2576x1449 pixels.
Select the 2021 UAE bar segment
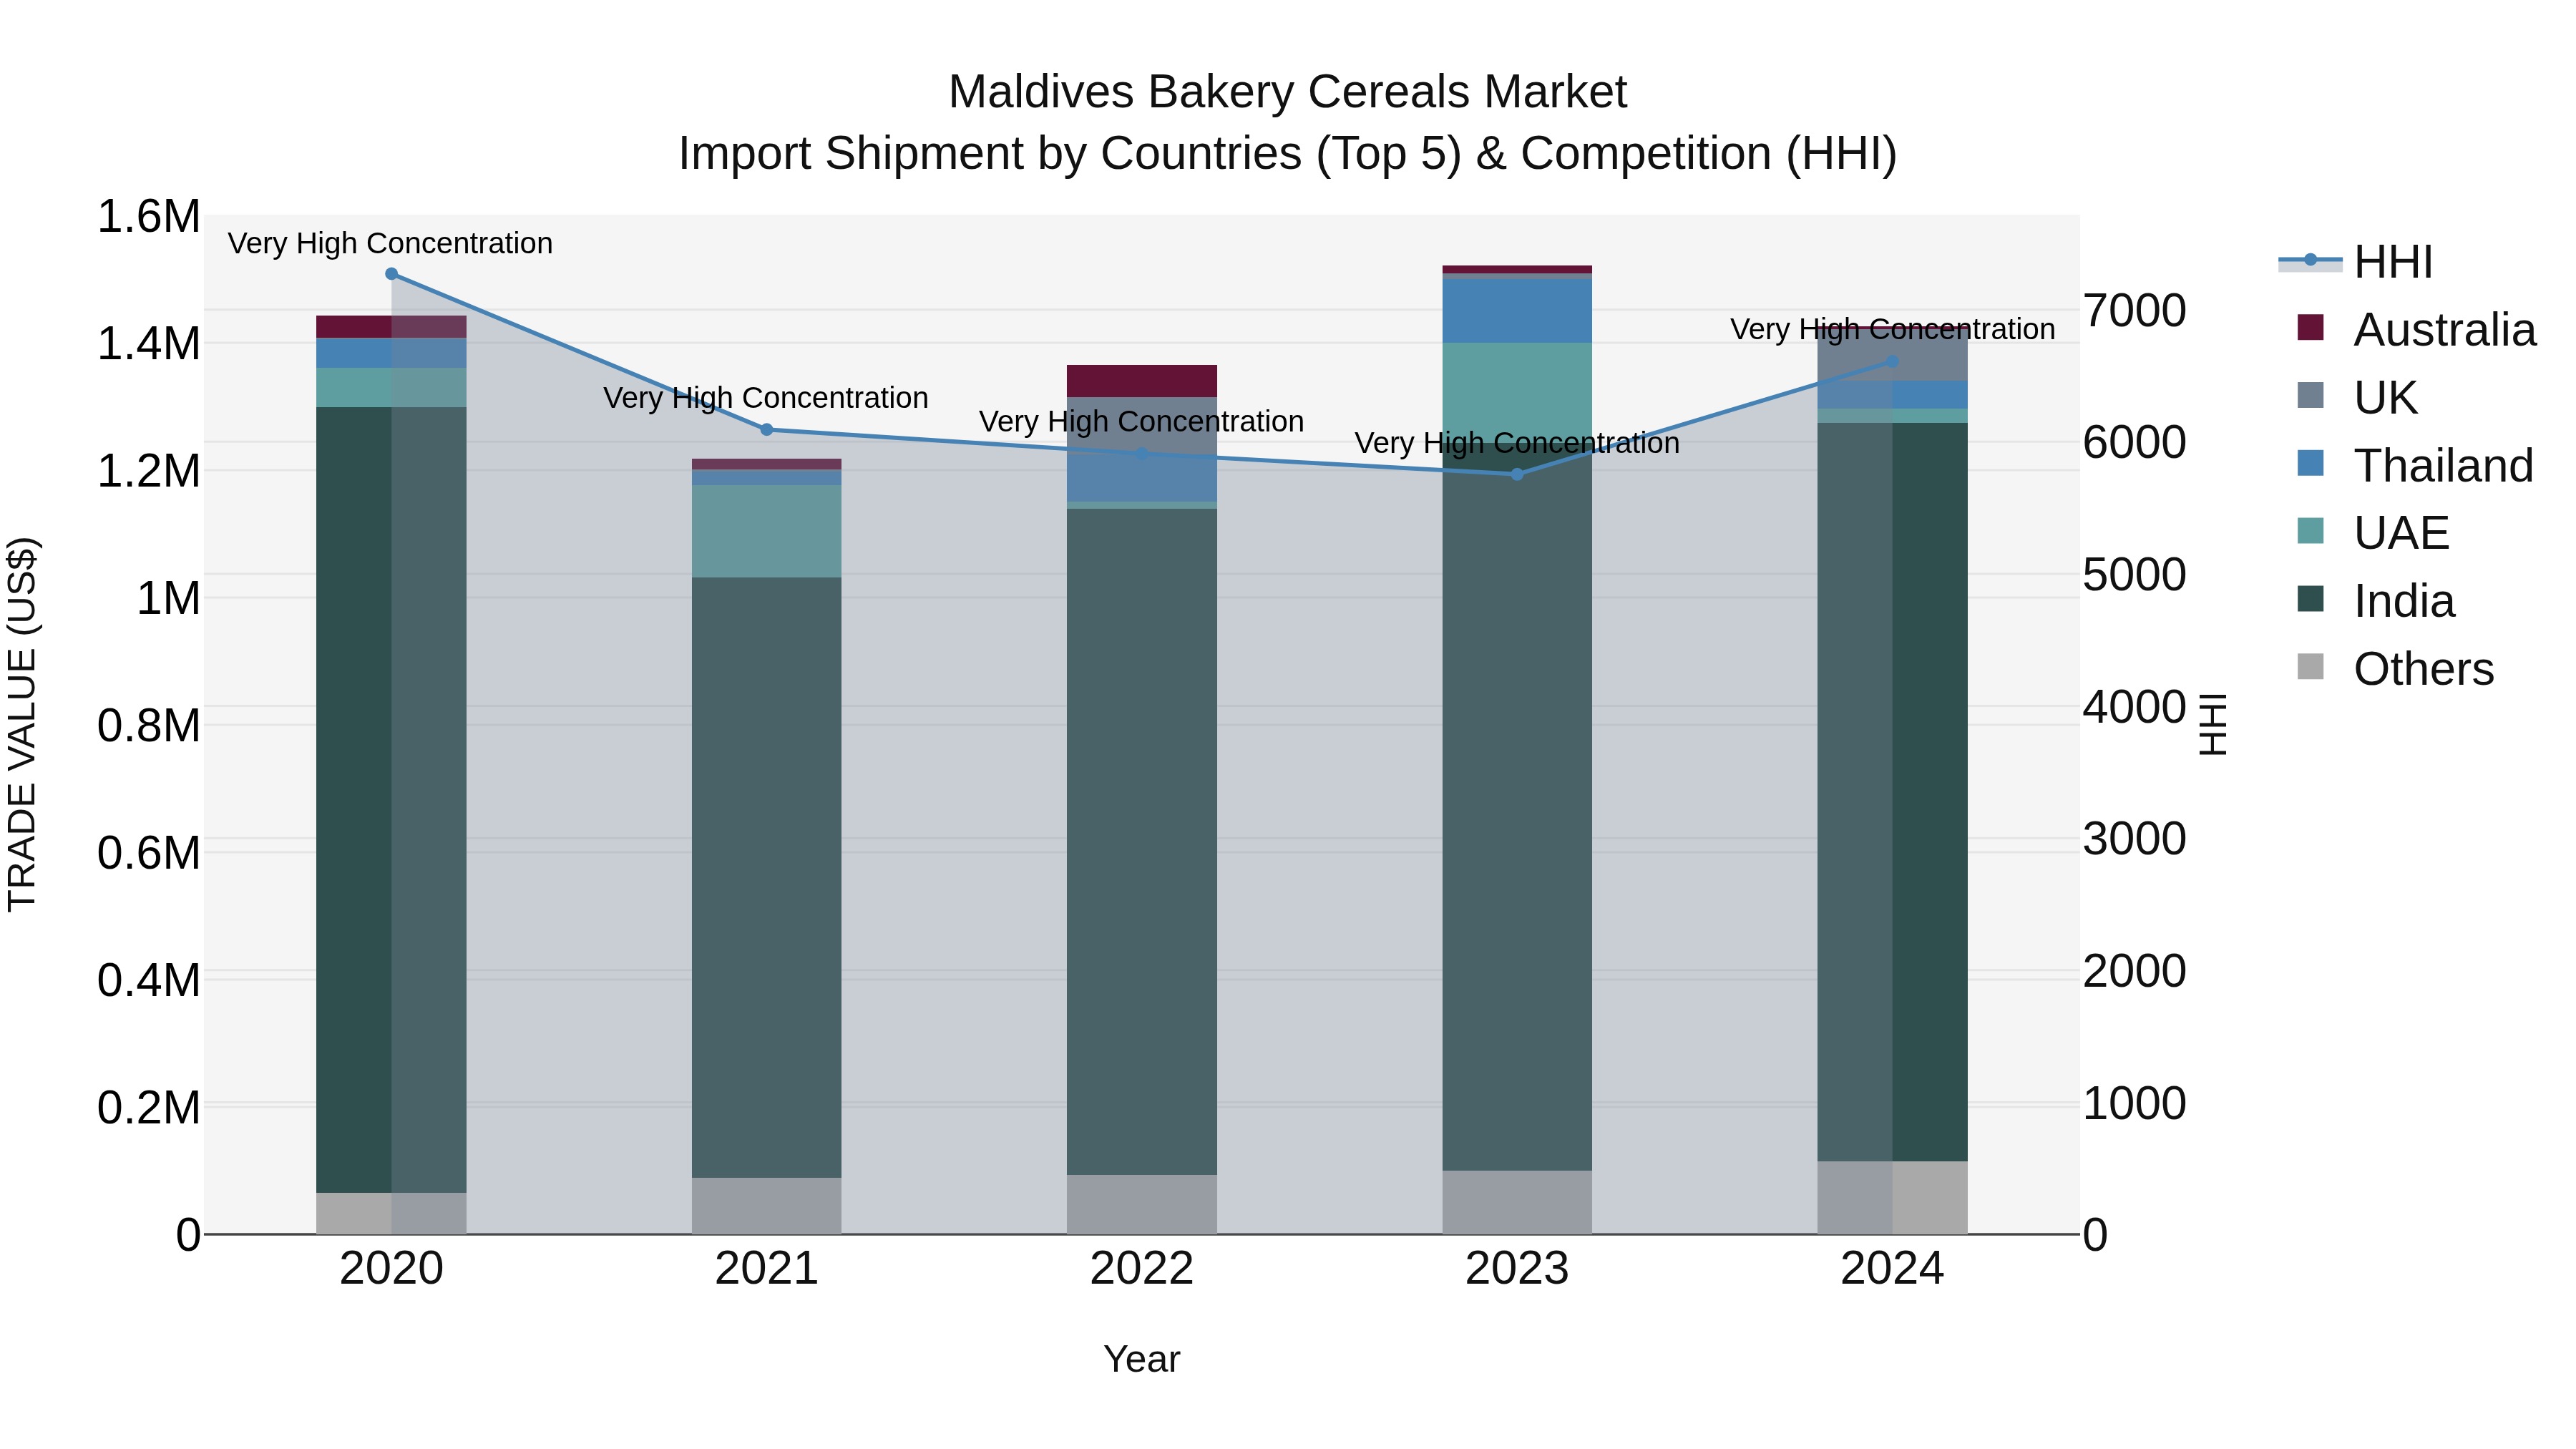tap(767, 531)
